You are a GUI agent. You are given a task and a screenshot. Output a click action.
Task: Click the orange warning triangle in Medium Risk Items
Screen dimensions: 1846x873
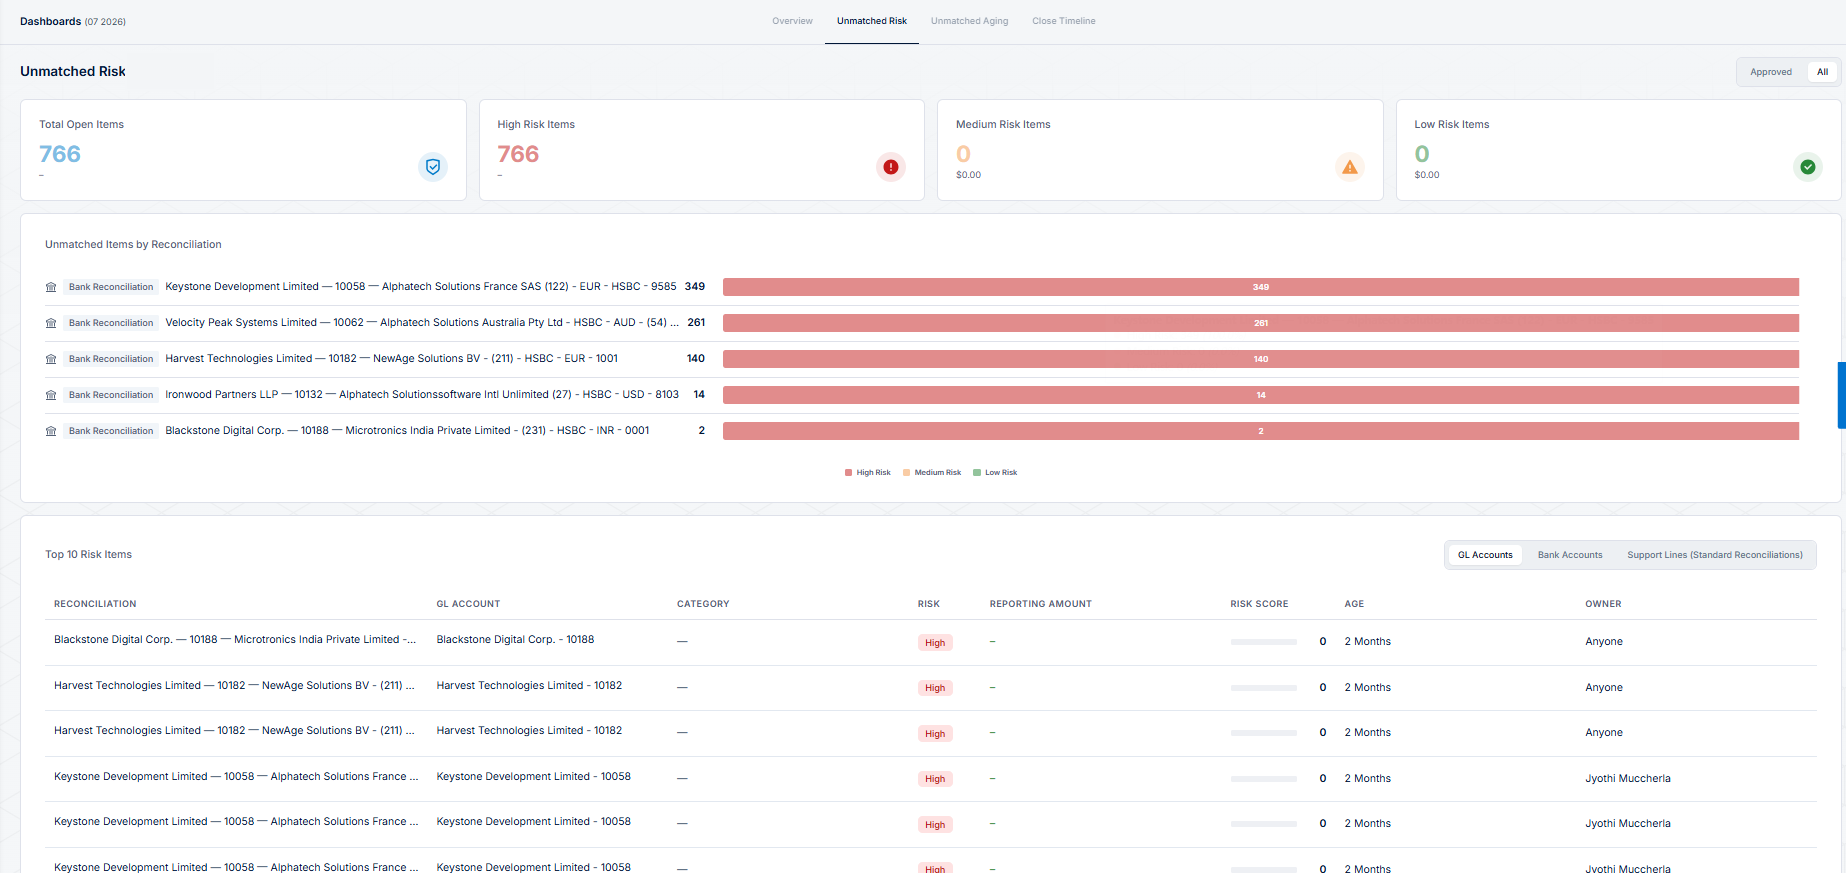(1350, 167)
